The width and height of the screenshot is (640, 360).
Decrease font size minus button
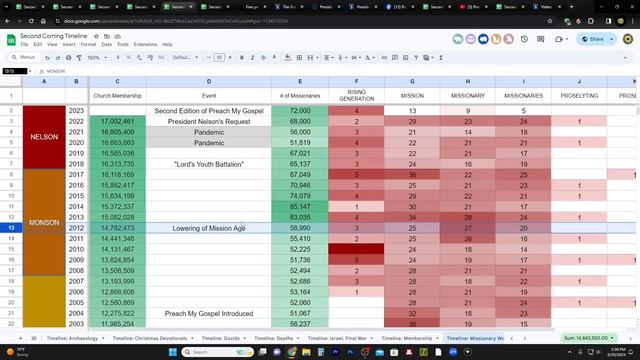pos(209,58)
